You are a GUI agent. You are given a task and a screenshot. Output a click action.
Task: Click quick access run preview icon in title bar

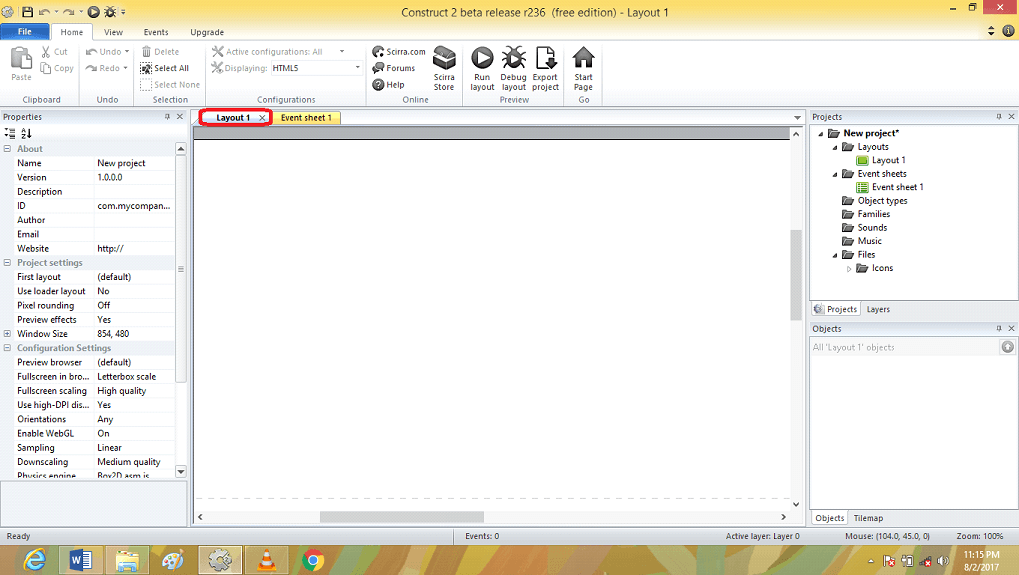[x=94, y=12]
